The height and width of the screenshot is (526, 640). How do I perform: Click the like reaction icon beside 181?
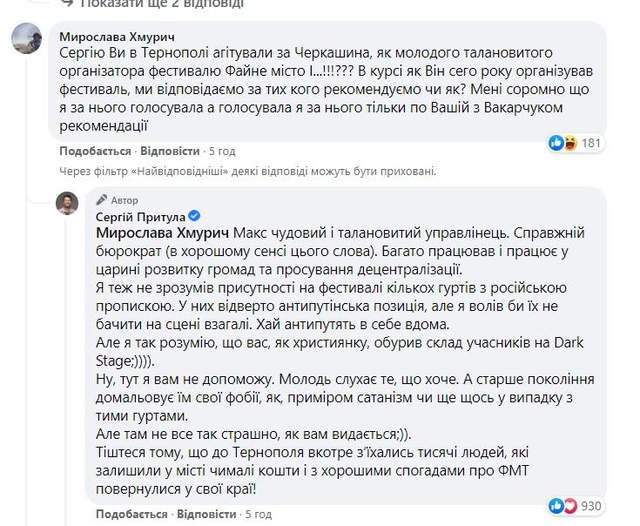pos(556,143)
